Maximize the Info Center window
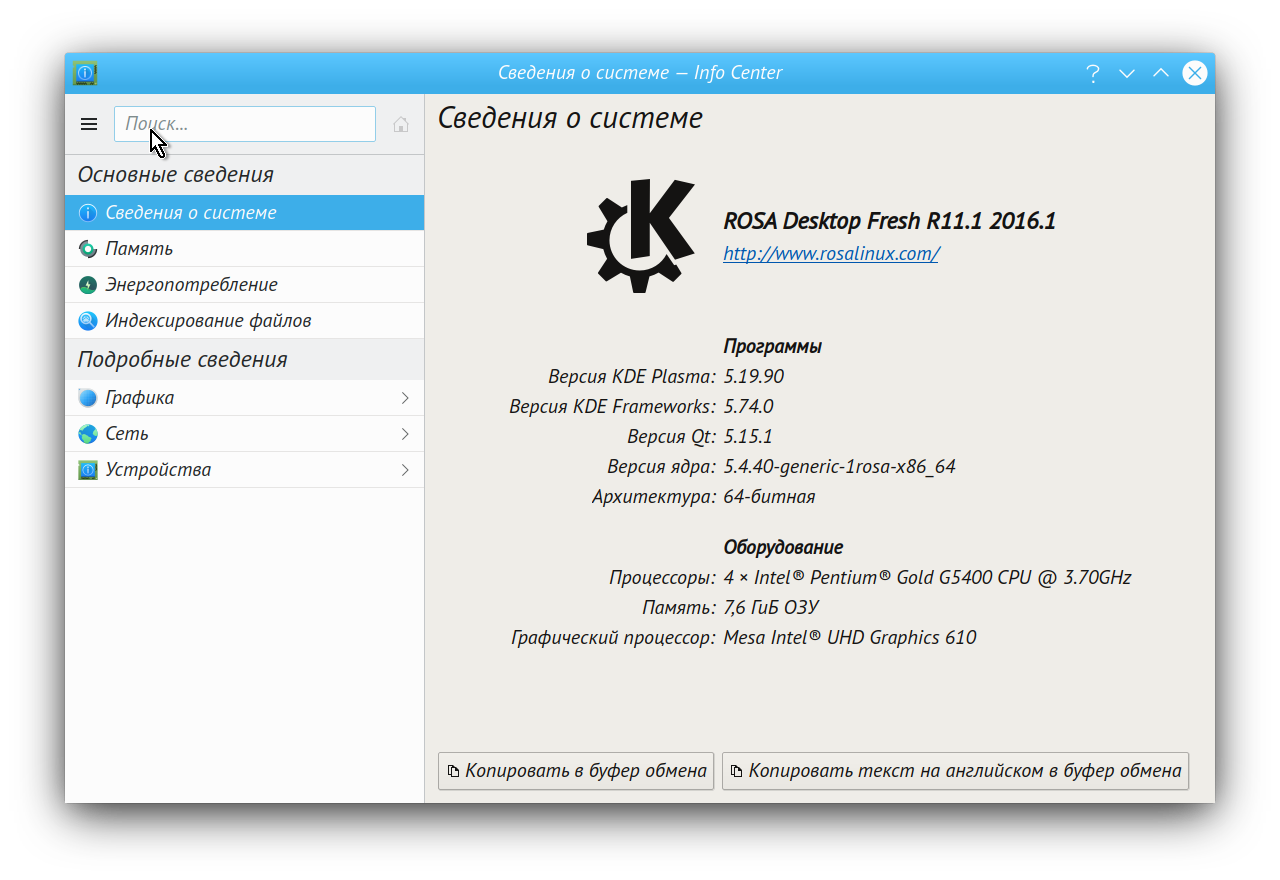The width and height of the screenshot is (1280, 880). click(1161, 73)
